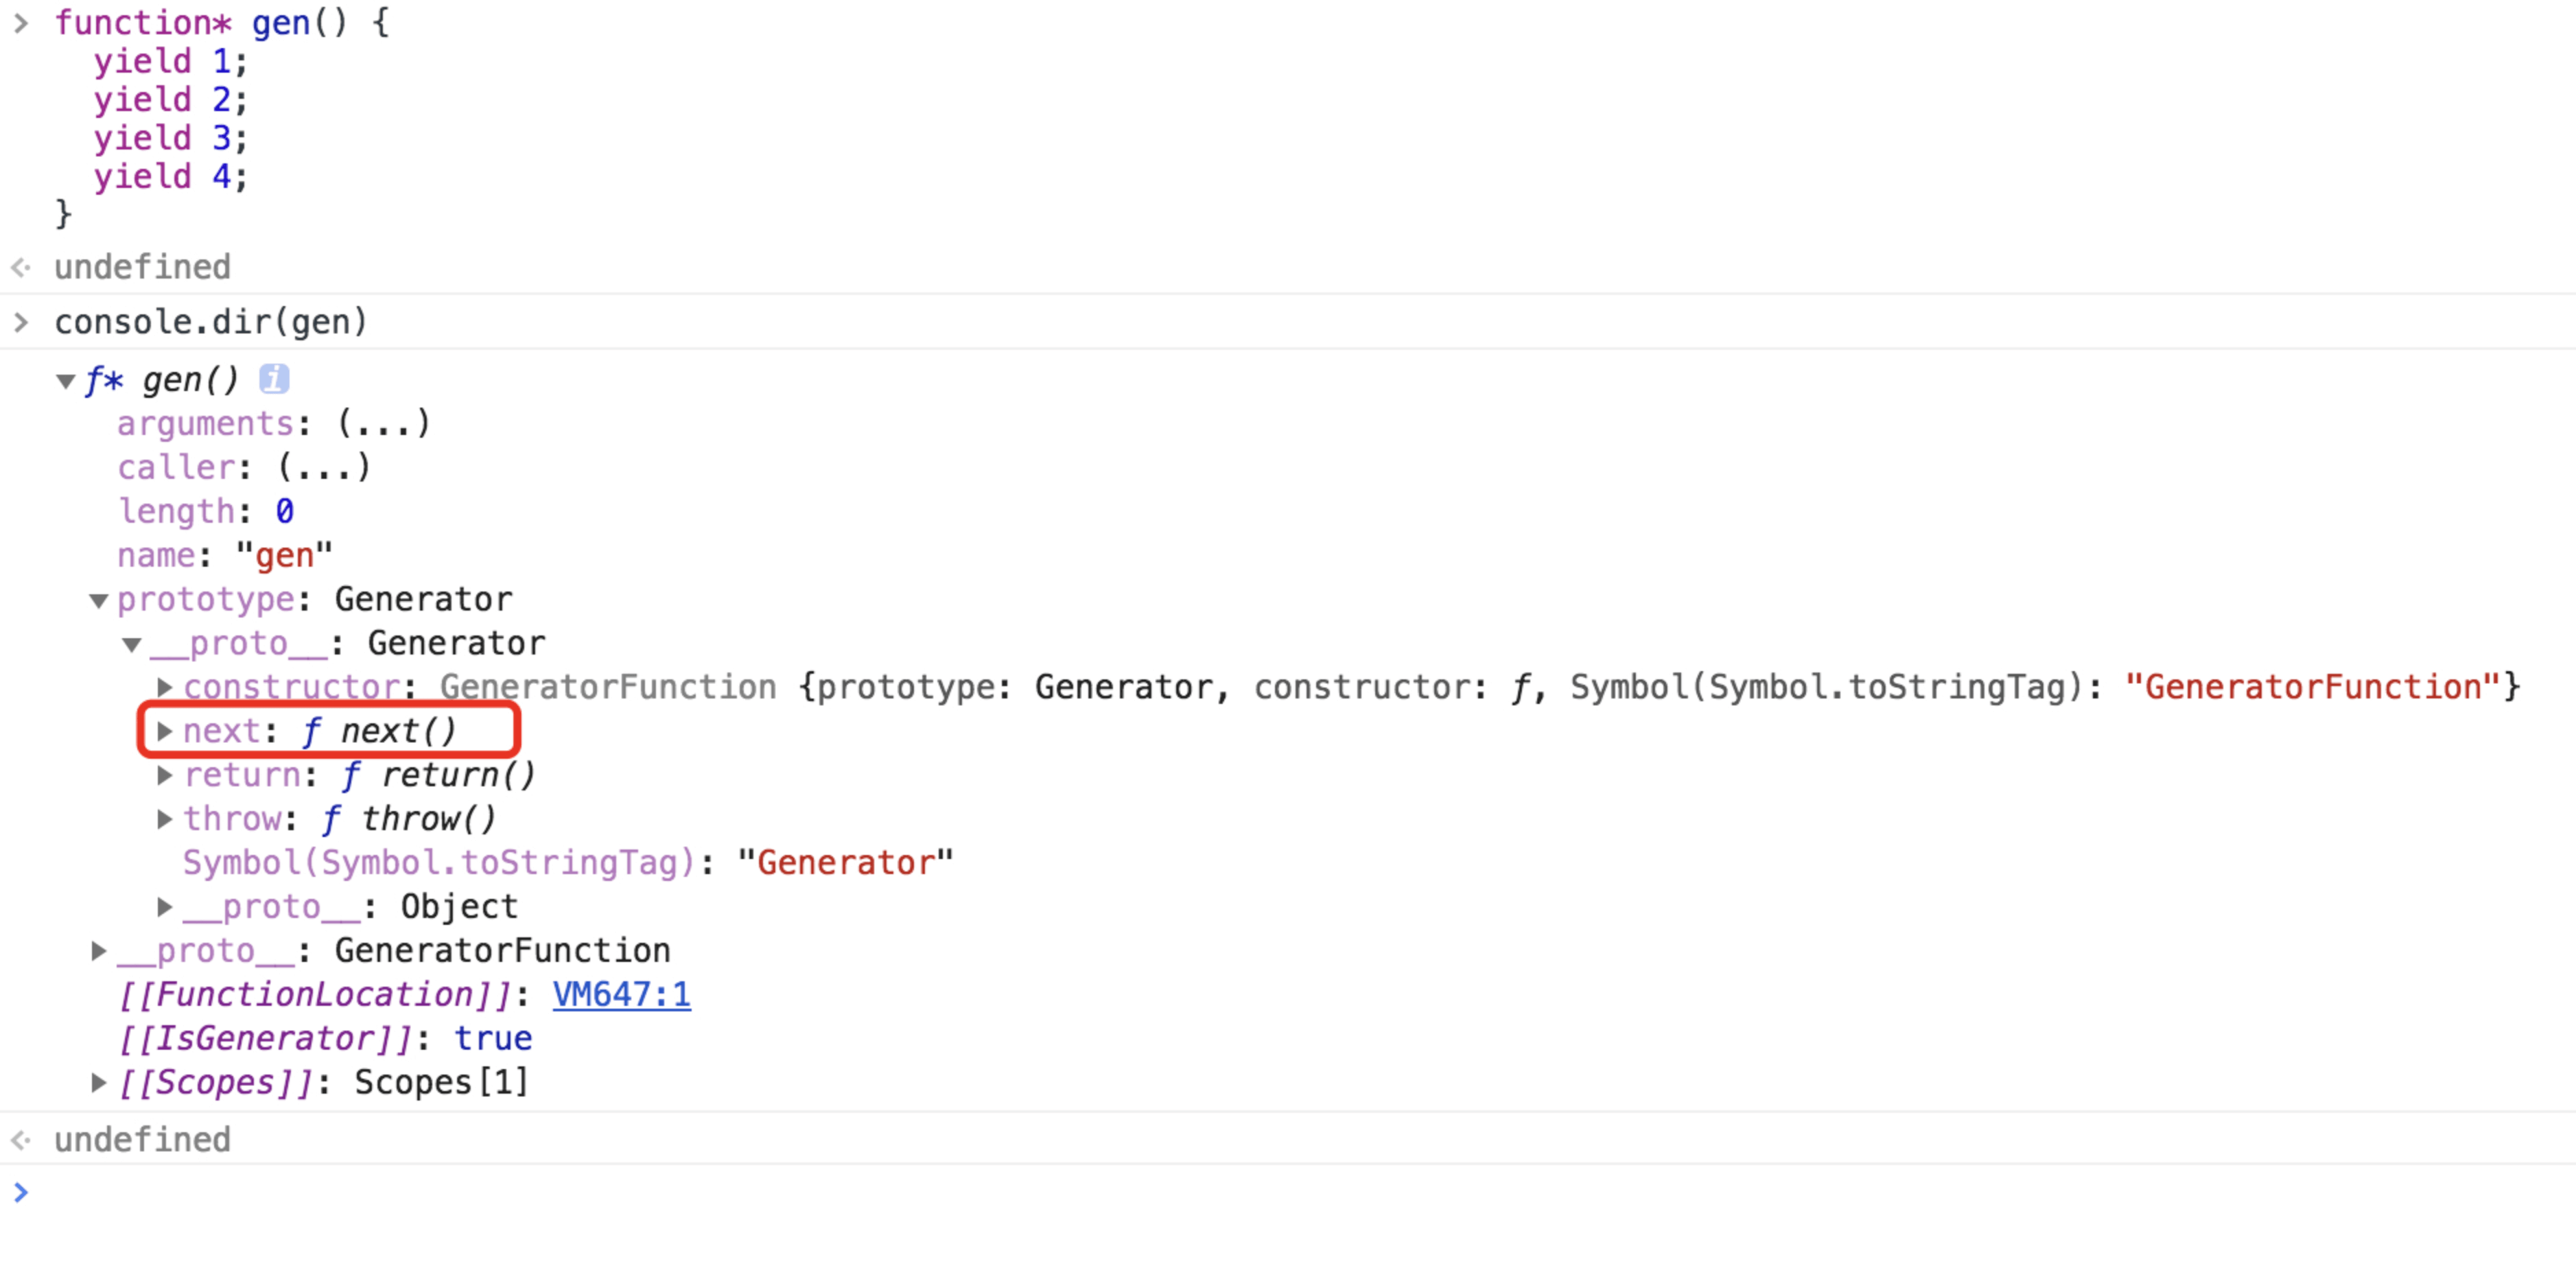The image size is (2576, 1268).
Task: Expand the throw: f throw() entry
Action: [165, 819]
